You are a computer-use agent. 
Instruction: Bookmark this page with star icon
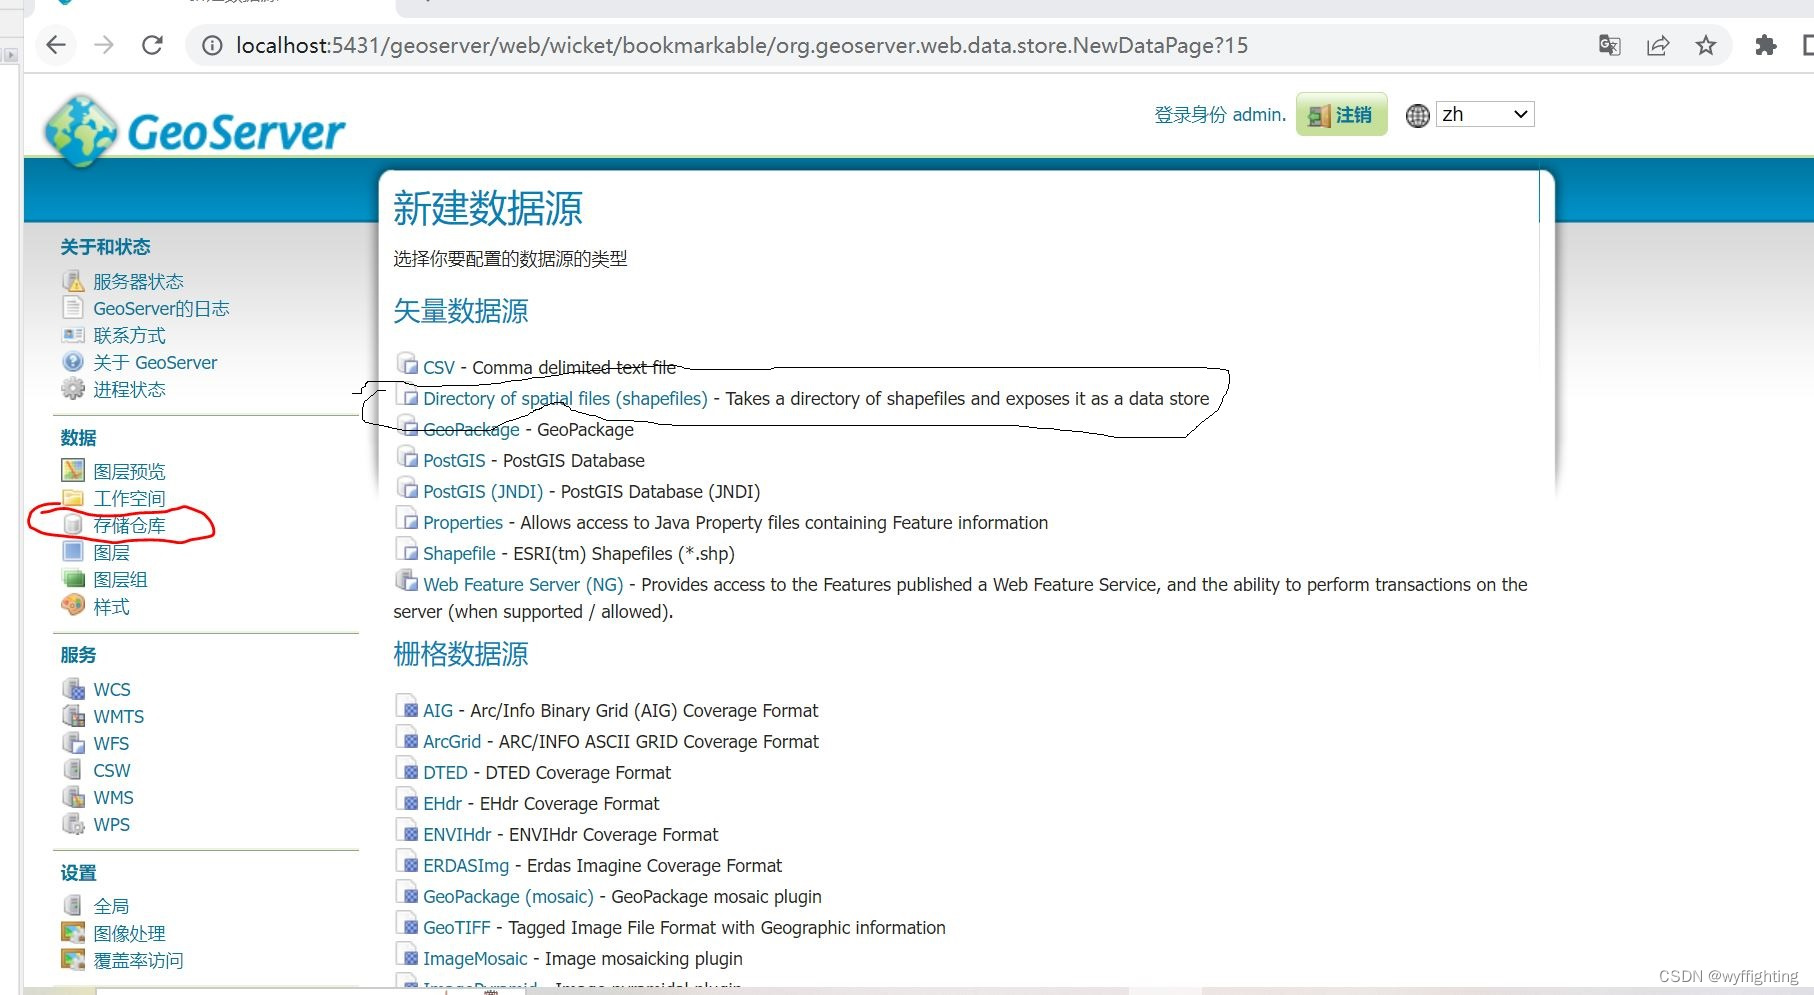1706,45
